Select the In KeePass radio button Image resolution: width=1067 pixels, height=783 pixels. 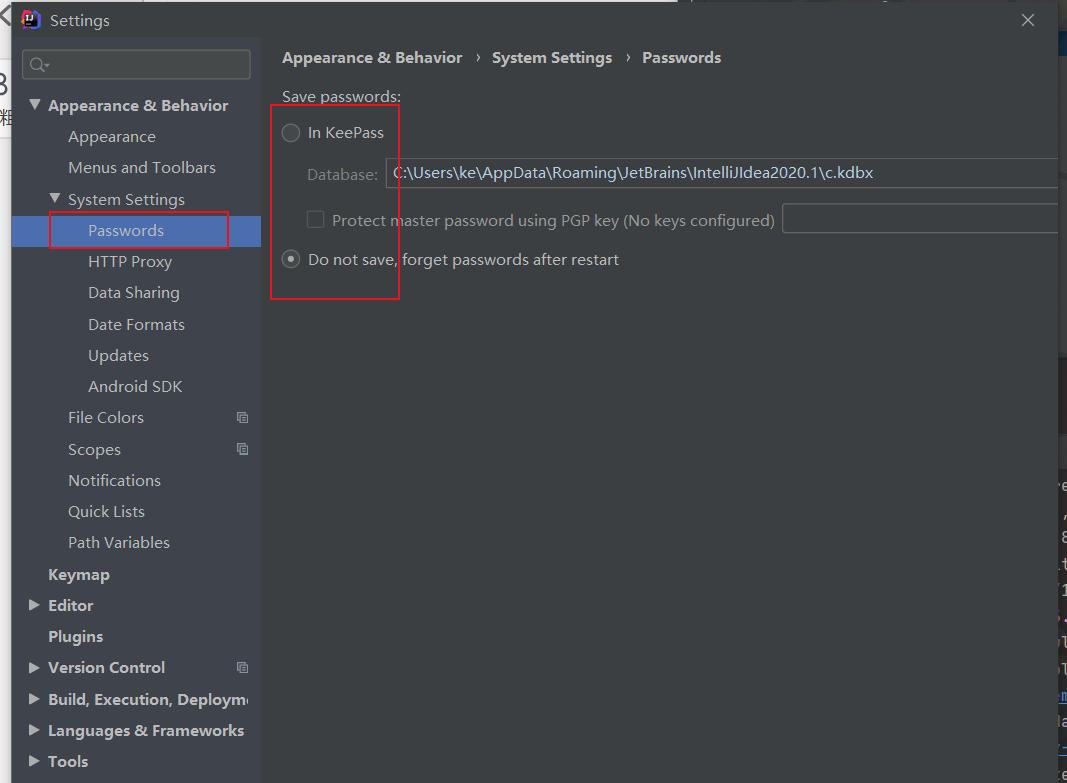[291, 133]
